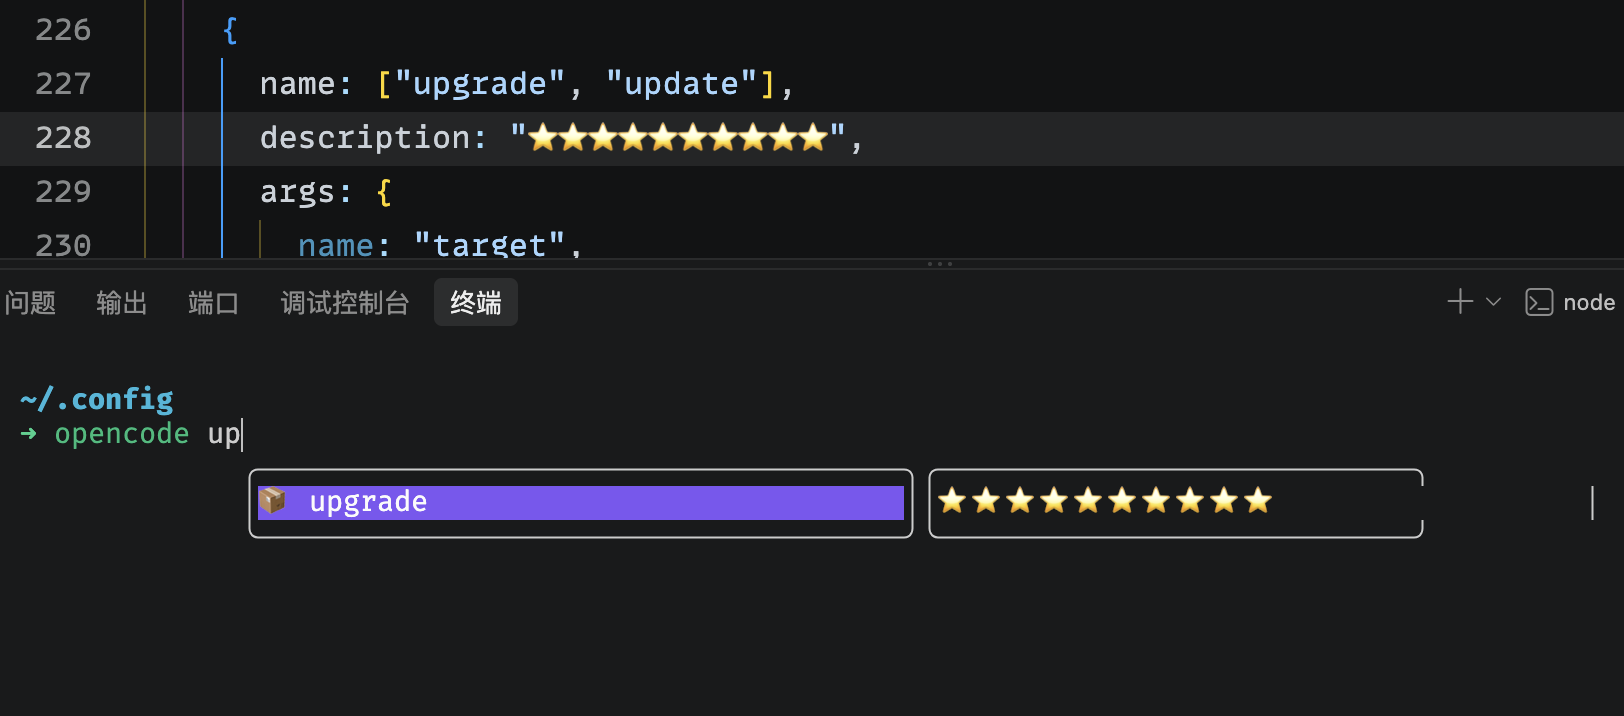Go to the 端口 tab
1624x716 pixels.
[x=214, y=302]
